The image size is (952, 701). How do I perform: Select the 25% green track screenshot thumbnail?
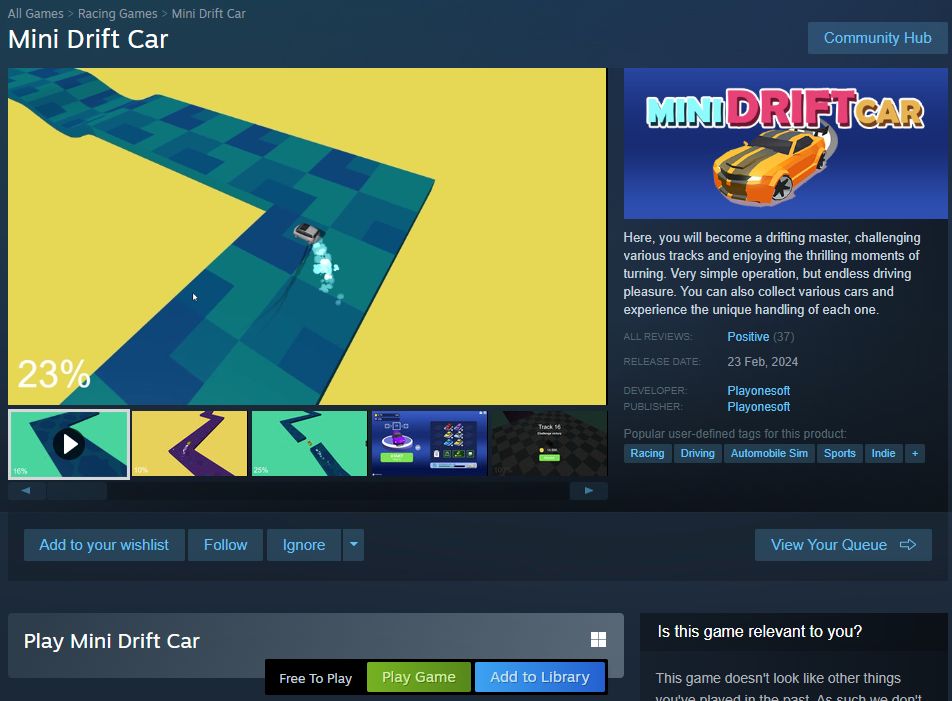click(x=309, y=444)
